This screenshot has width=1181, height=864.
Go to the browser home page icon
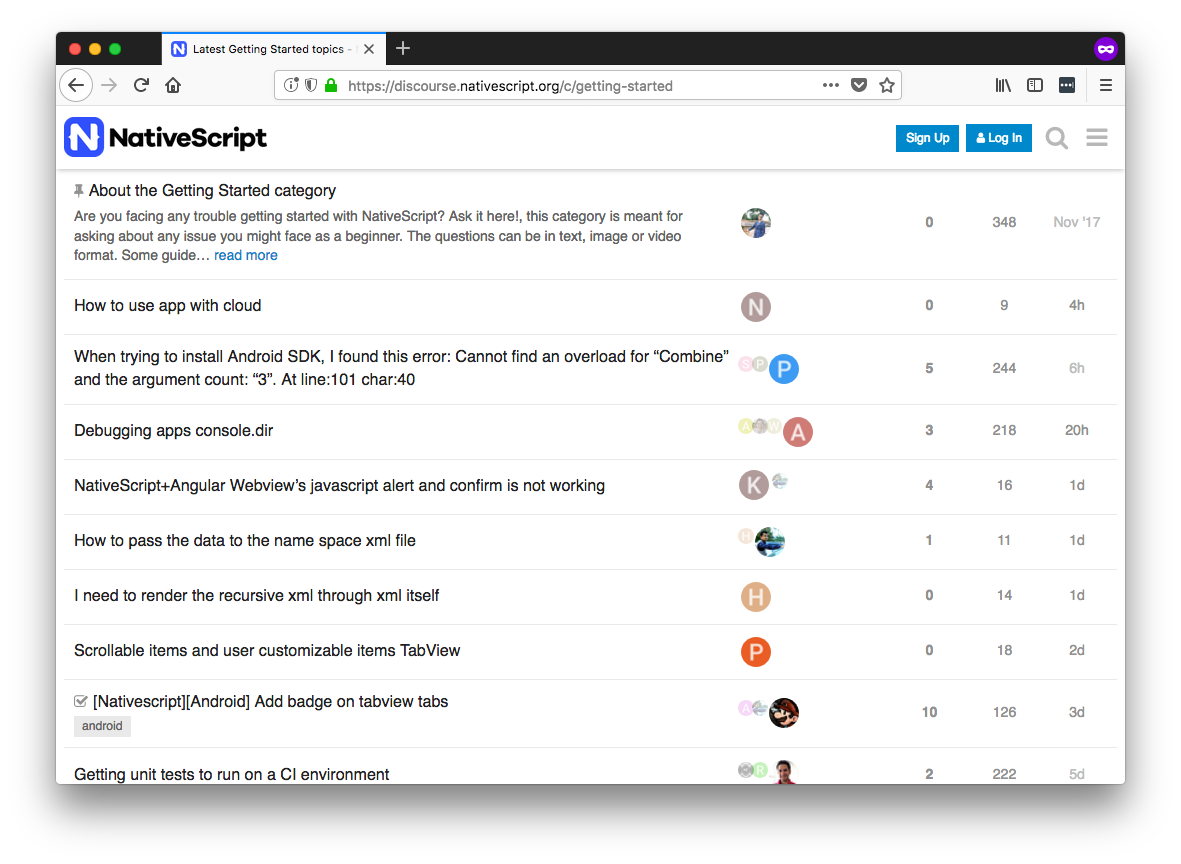click(173, 85)
